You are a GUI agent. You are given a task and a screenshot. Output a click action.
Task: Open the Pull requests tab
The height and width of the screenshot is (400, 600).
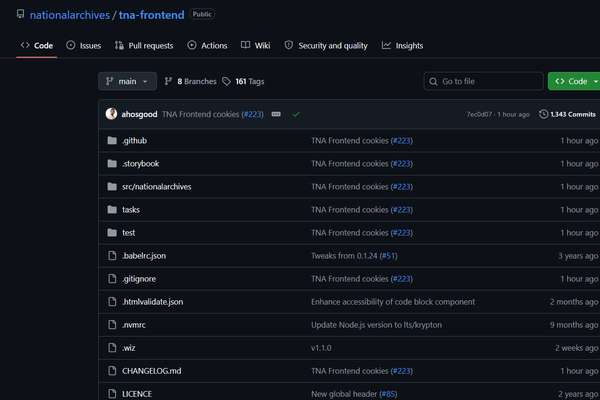pos(144,46)
